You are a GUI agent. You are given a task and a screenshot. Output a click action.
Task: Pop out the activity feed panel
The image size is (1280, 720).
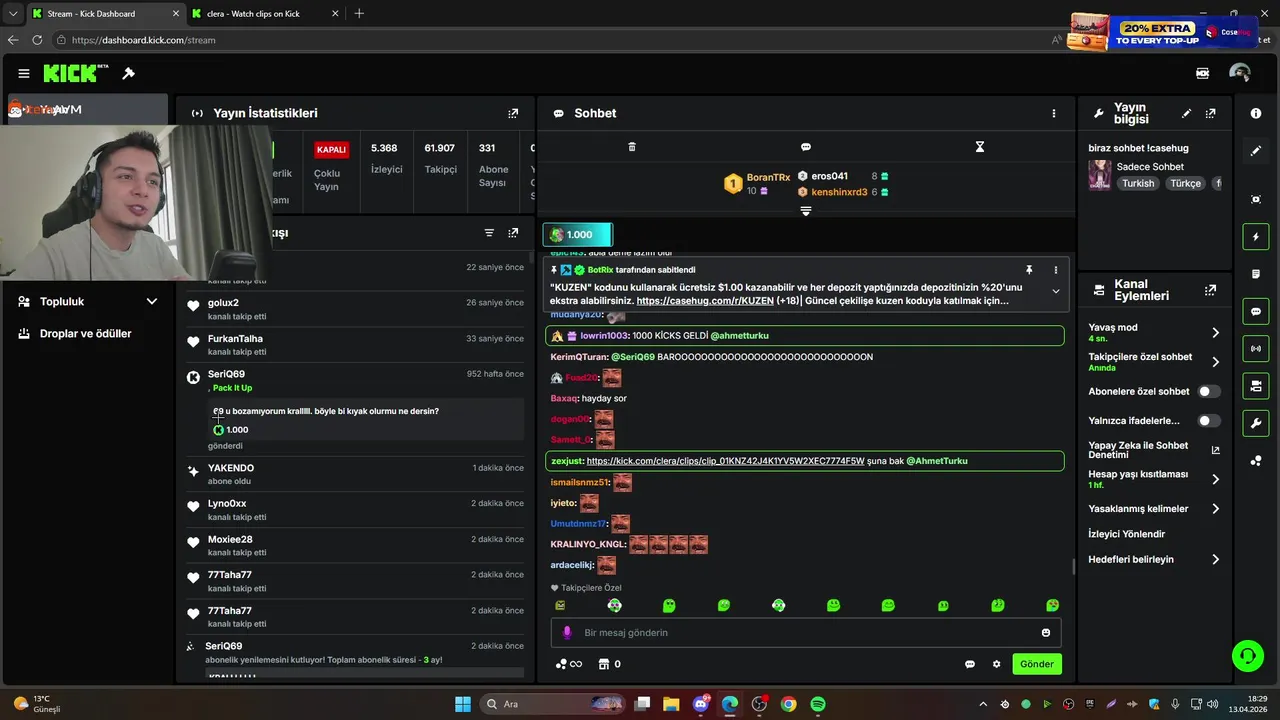pos(513,233)
